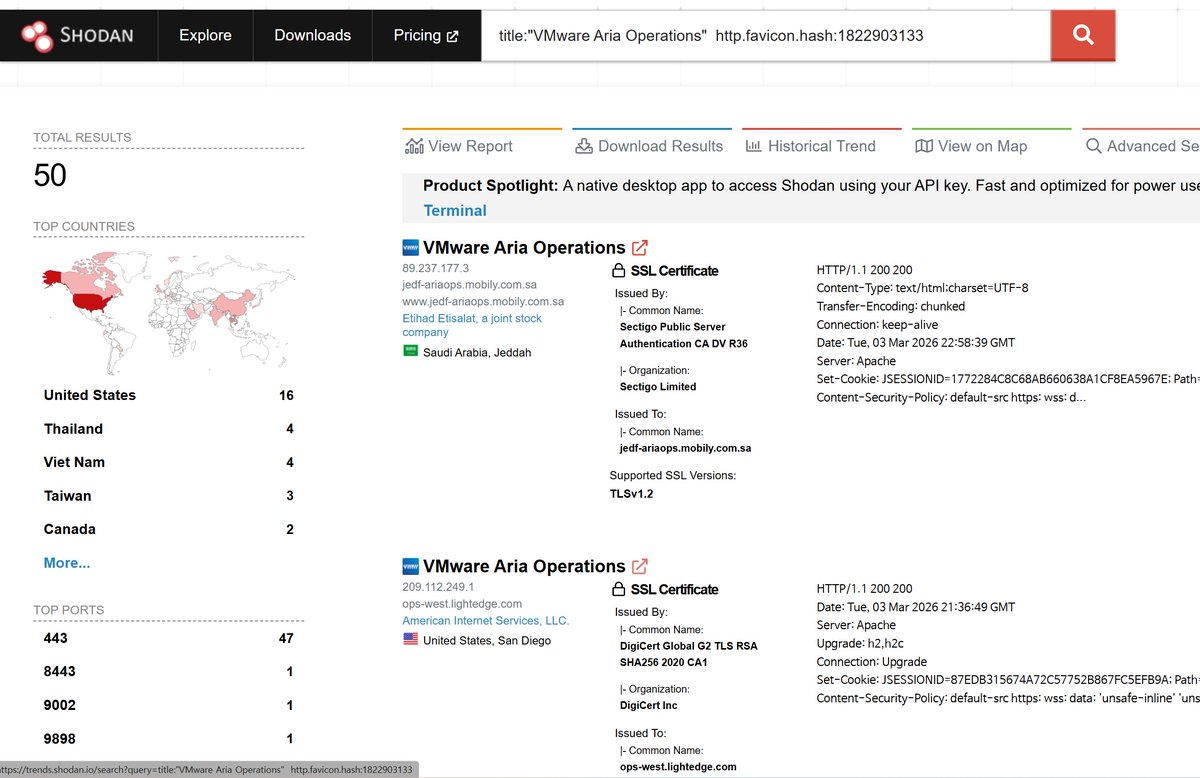Click SSL Certificate lock icon for jedf-ariaops result
Screen dimensions: 1200x778
(x=618, y=271)
